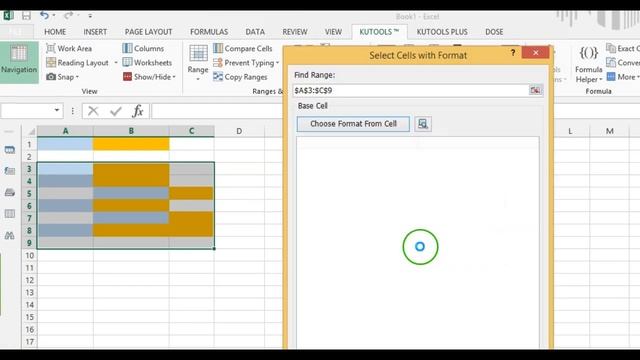
Task: Click Compare Cells
Action: pyautogui.click(x=243, y=48)
